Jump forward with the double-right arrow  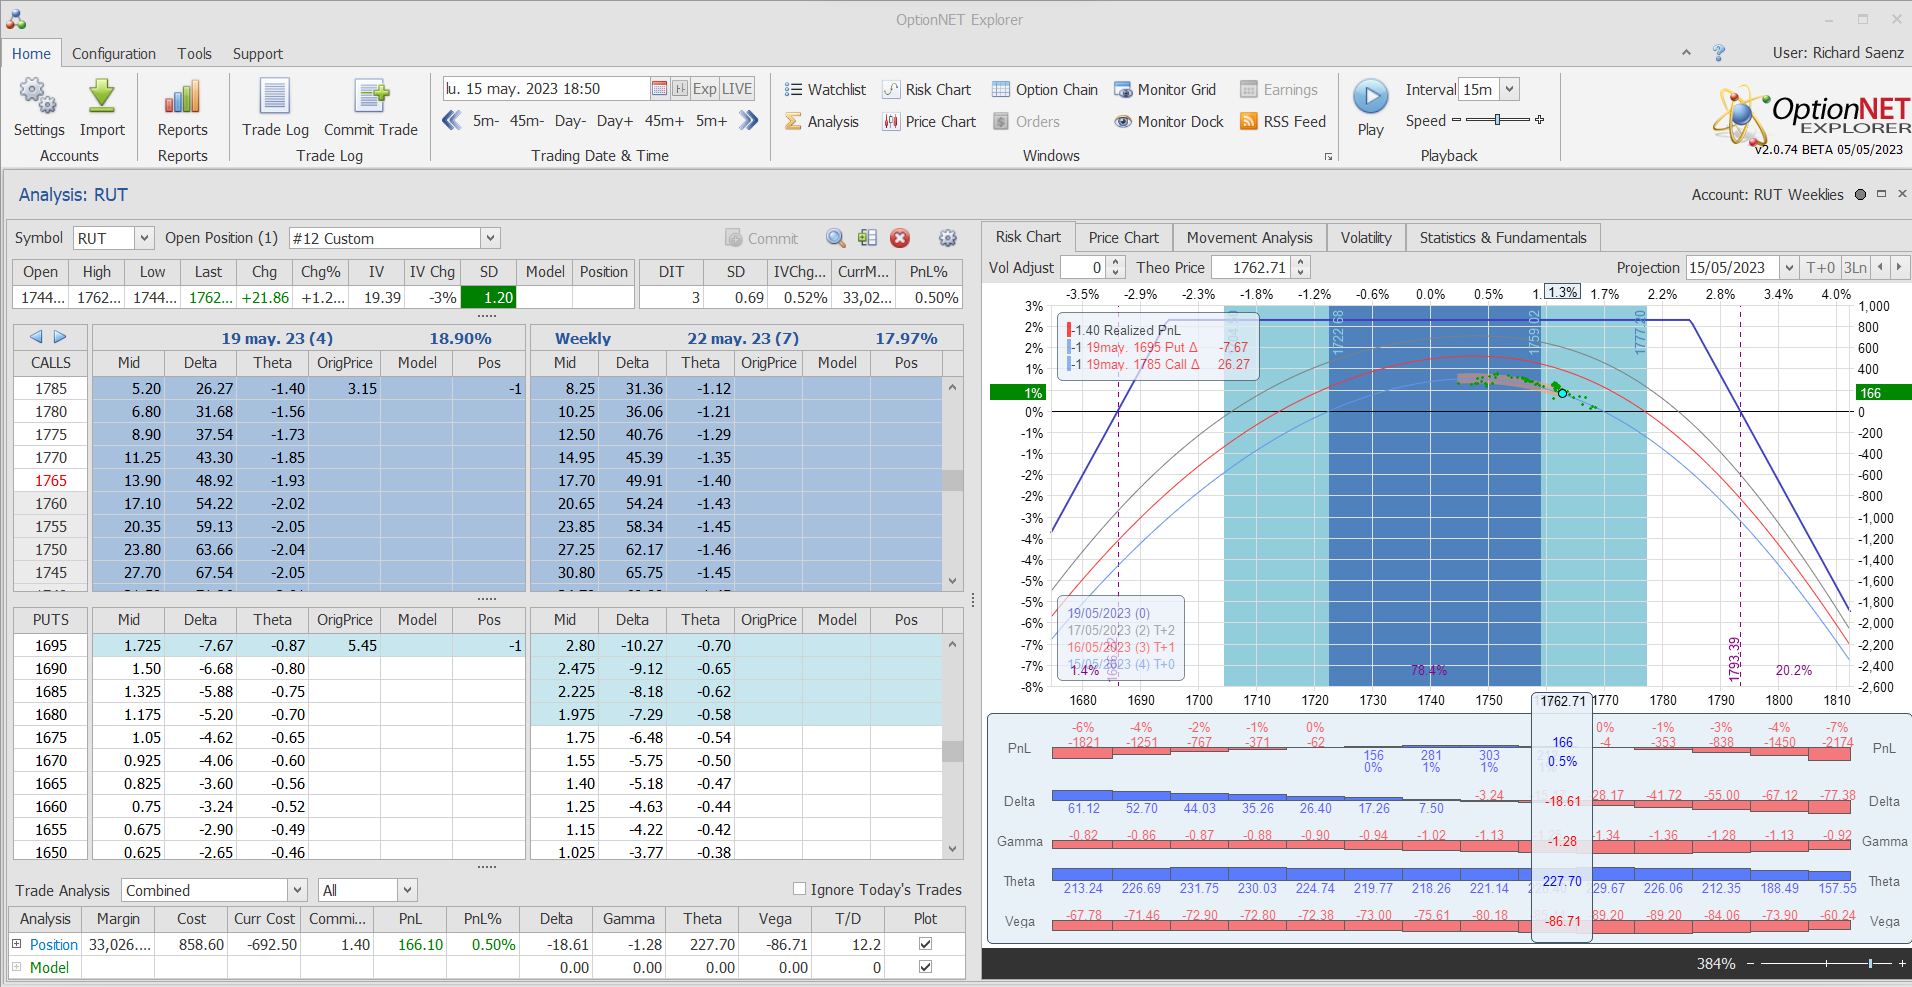pyautogui.click(x=749, y=121)
